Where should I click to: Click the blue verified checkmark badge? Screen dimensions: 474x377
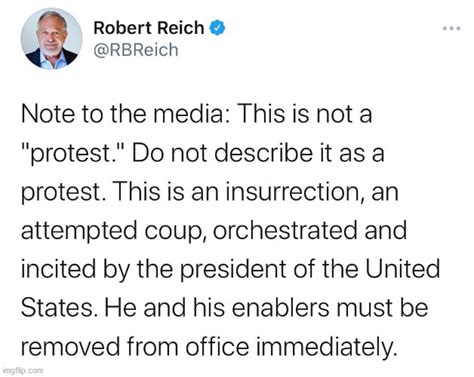coord(217,28)
